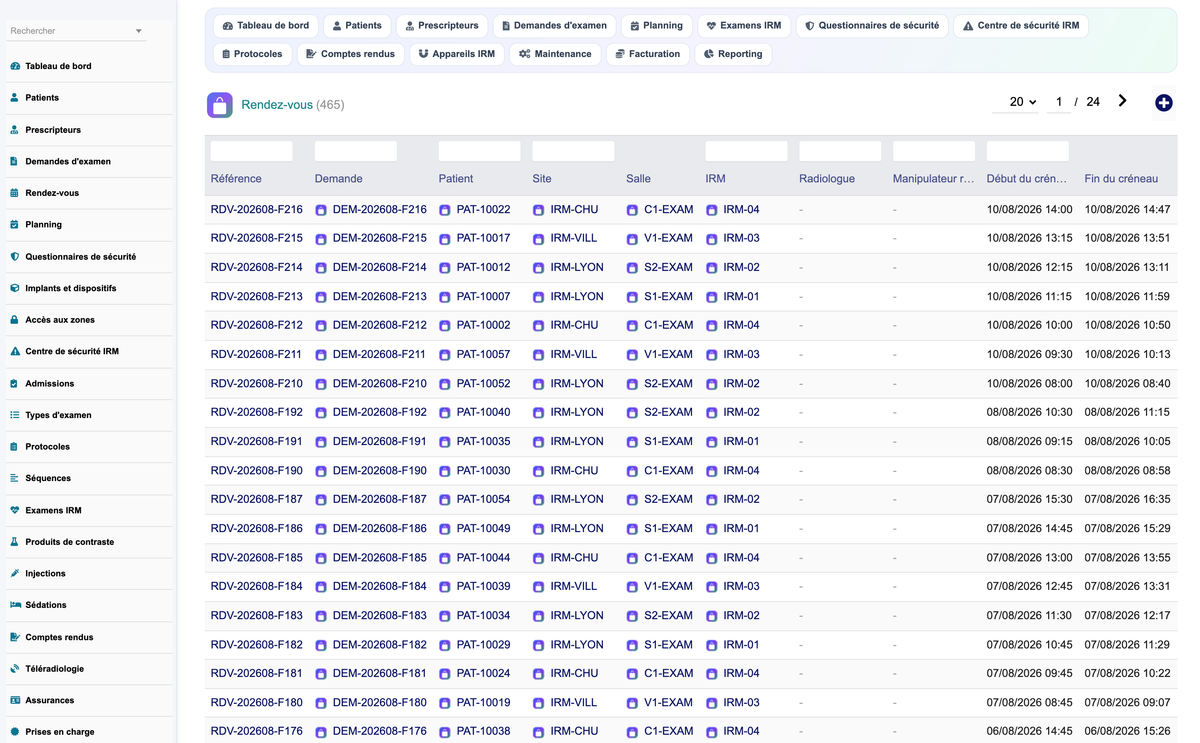Sort by the Début du créneau column header
This screenshot has height=743, width=1200.
pos(1026,179)
